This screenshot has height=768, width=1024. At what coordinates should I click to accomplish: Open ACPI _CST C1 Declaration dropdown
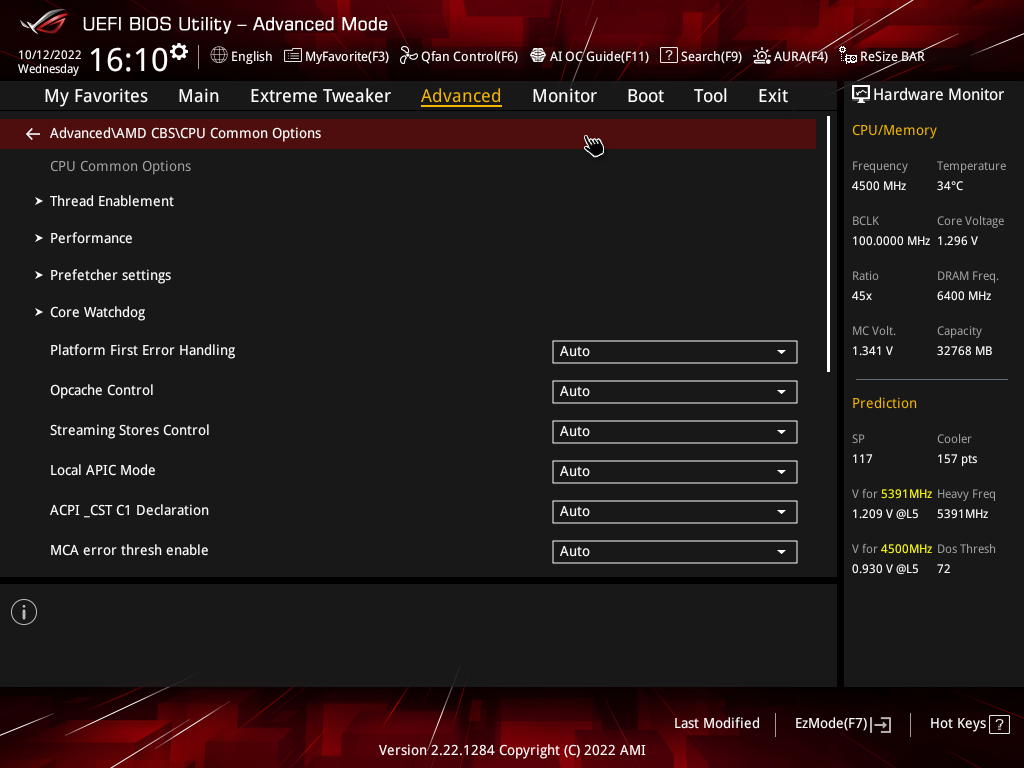[675, 511]
